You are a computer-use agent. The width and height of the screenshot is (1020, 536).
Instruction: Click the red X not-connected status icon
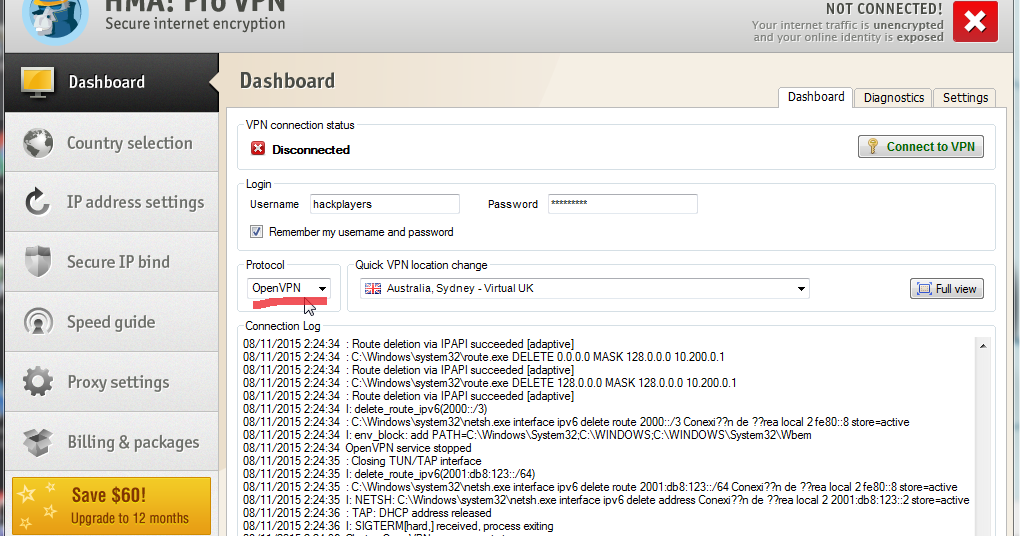click(x=975, y=21)
